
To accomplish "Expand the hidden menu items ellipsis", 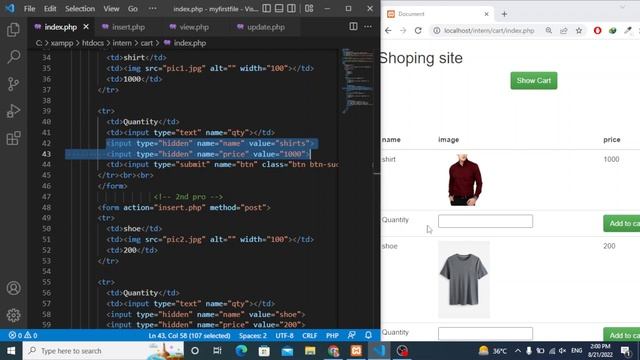I will [x=152, y=9].
